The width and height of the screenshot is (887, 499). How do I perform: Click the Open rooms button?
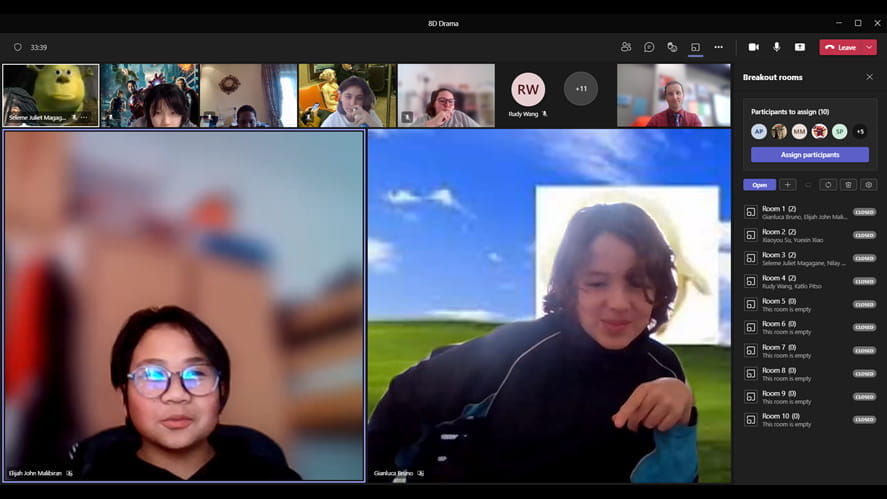(759, 185)
